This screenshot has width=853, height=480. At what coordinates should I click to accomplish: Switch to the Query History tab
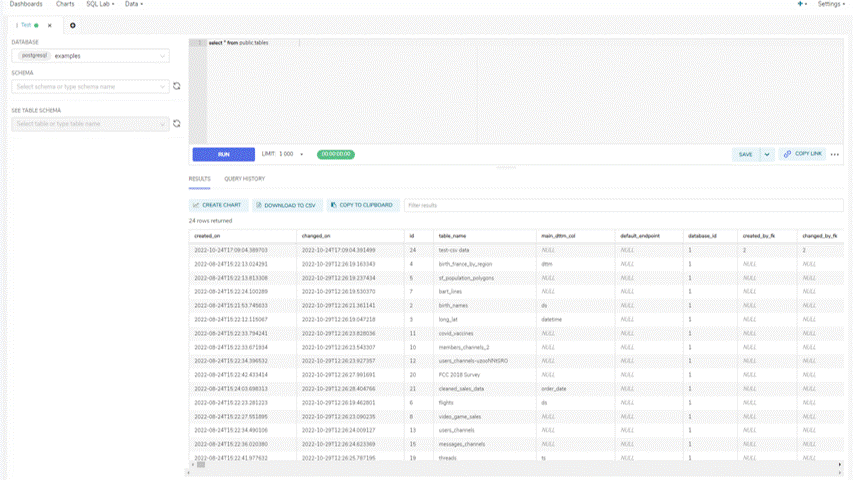pyautogui.click(x=244, y=179)
